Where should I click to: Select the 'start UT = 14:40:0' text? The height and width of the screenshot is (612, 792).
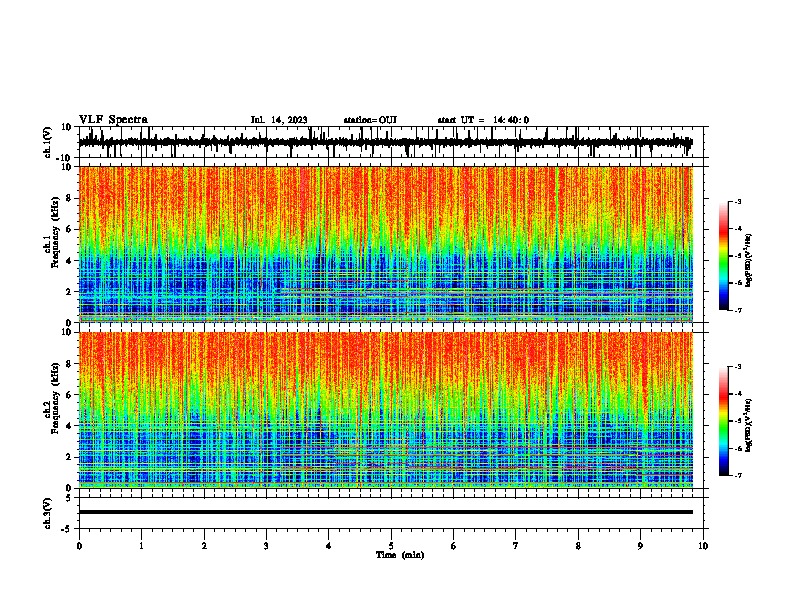pyautogui.click(x=483, y=120)
